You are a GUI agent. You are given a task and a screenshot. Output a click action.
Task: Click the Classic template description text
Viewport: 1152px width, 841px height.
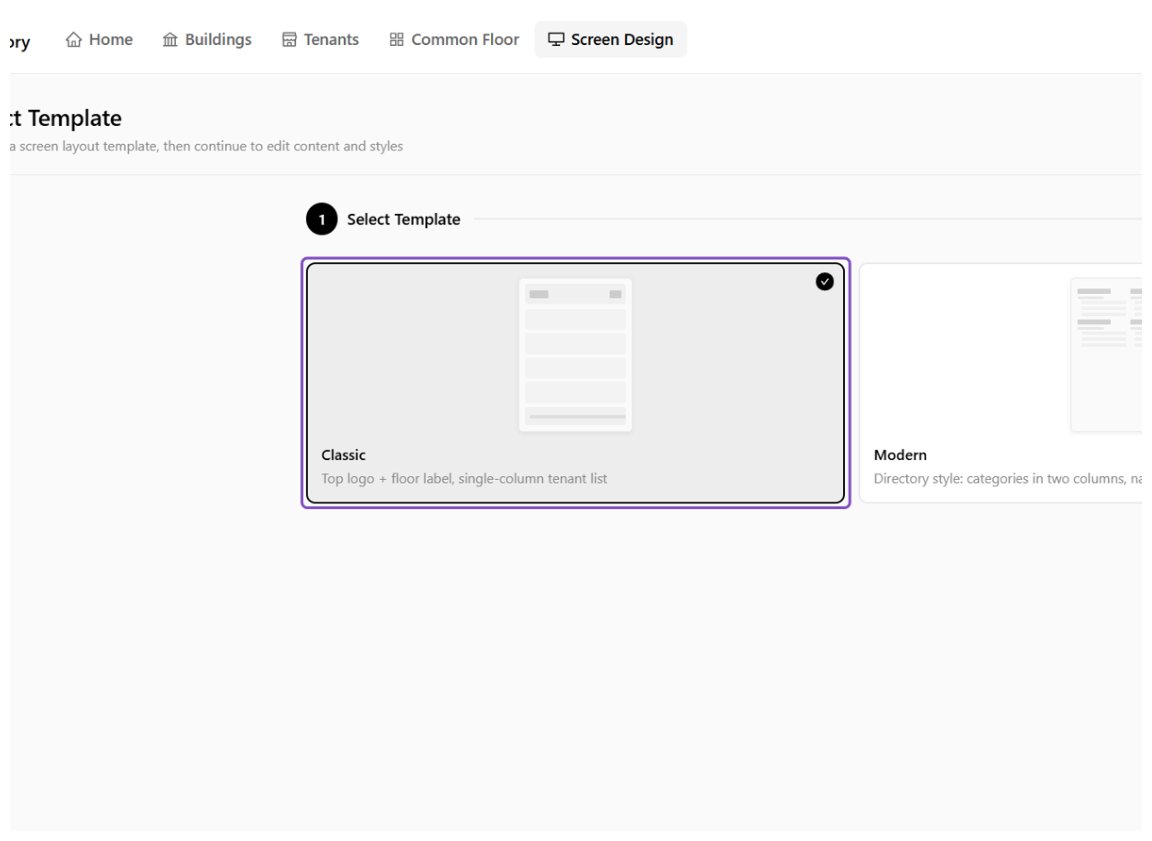[464, 479]
